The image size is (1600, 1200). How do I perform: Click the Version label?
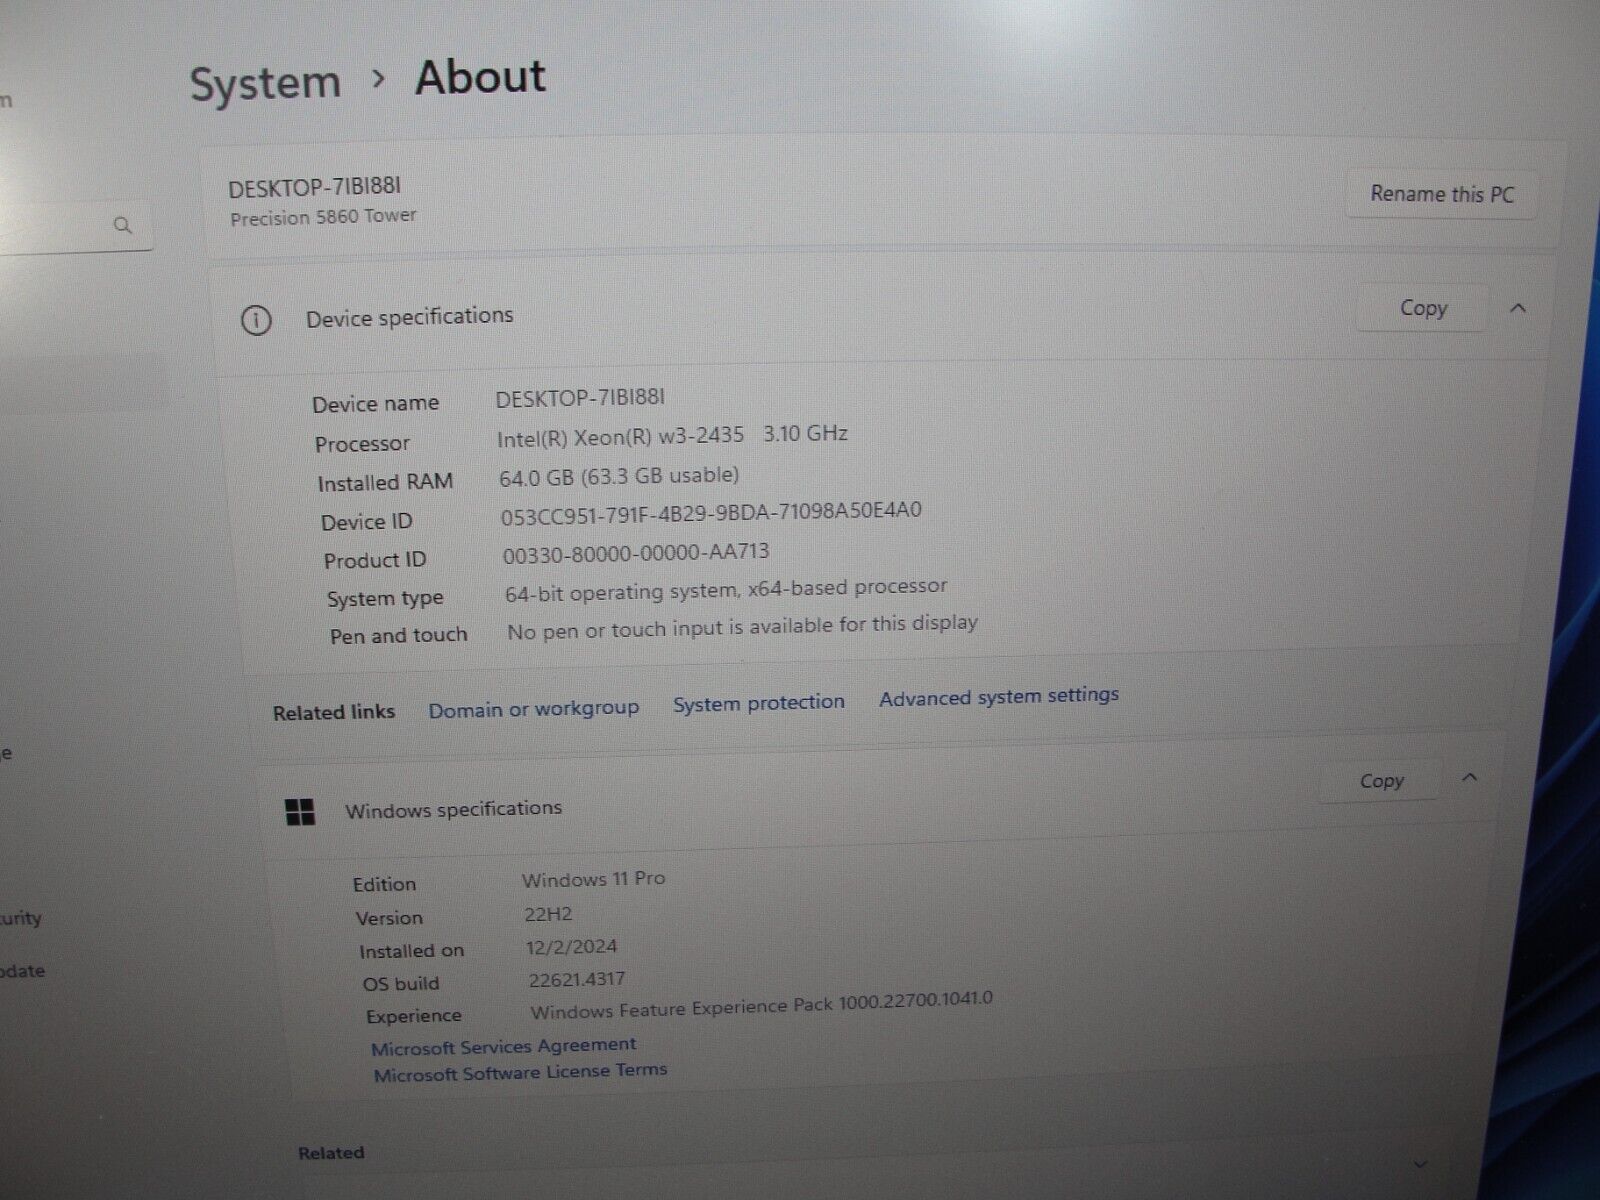[x=389, y=918]
